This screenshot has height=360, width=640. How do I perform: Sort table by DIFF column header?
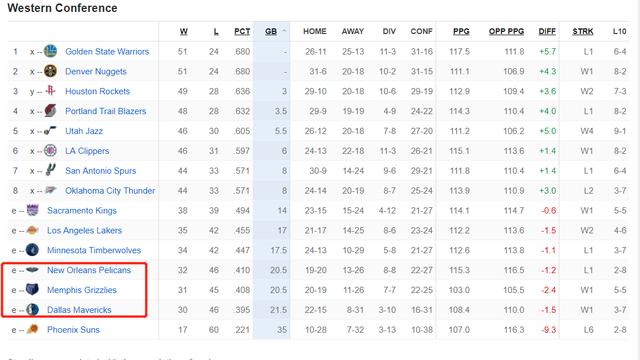click(547, 31)
